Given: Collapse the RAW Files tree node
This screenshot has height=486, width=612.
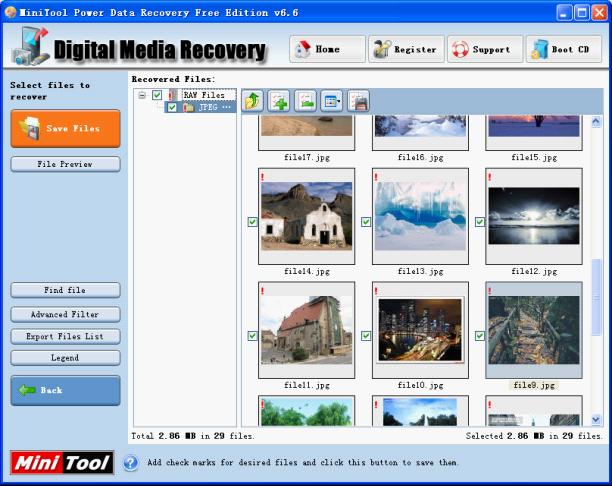Looking at the screenshot, I should click(142, 95).
